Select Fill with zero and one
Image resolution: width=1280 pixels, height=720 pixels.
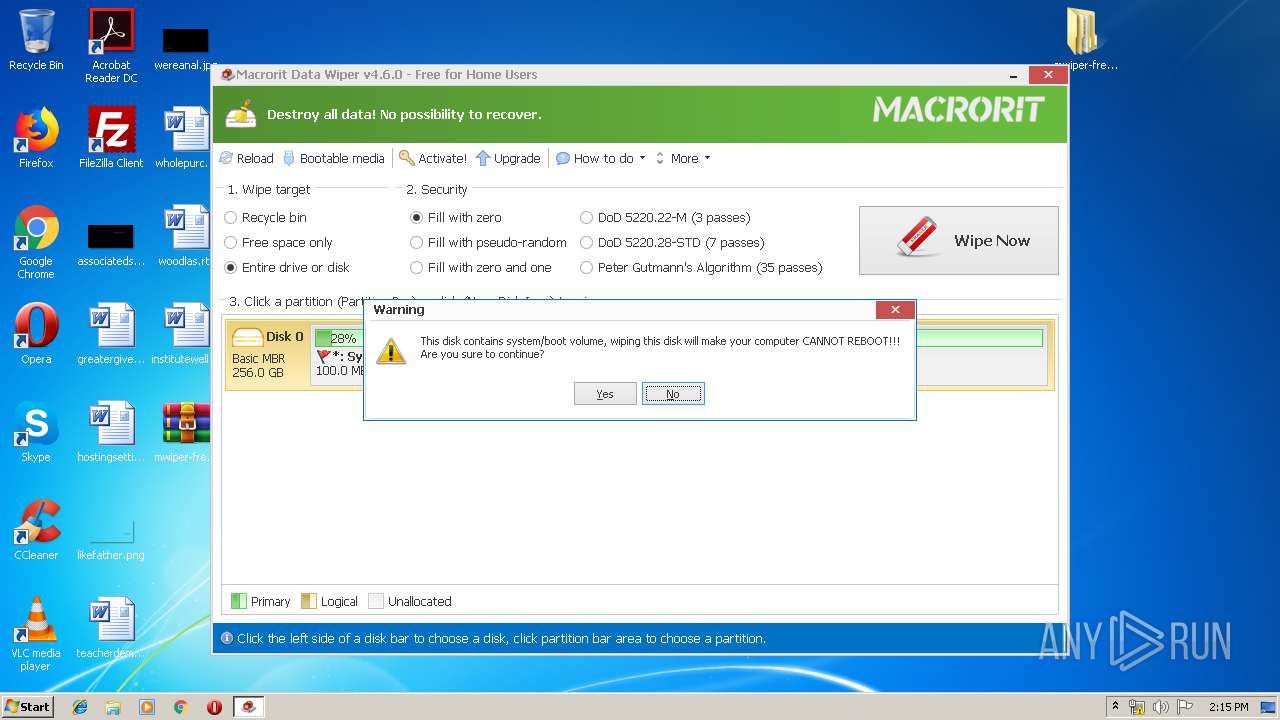[481, 267]
